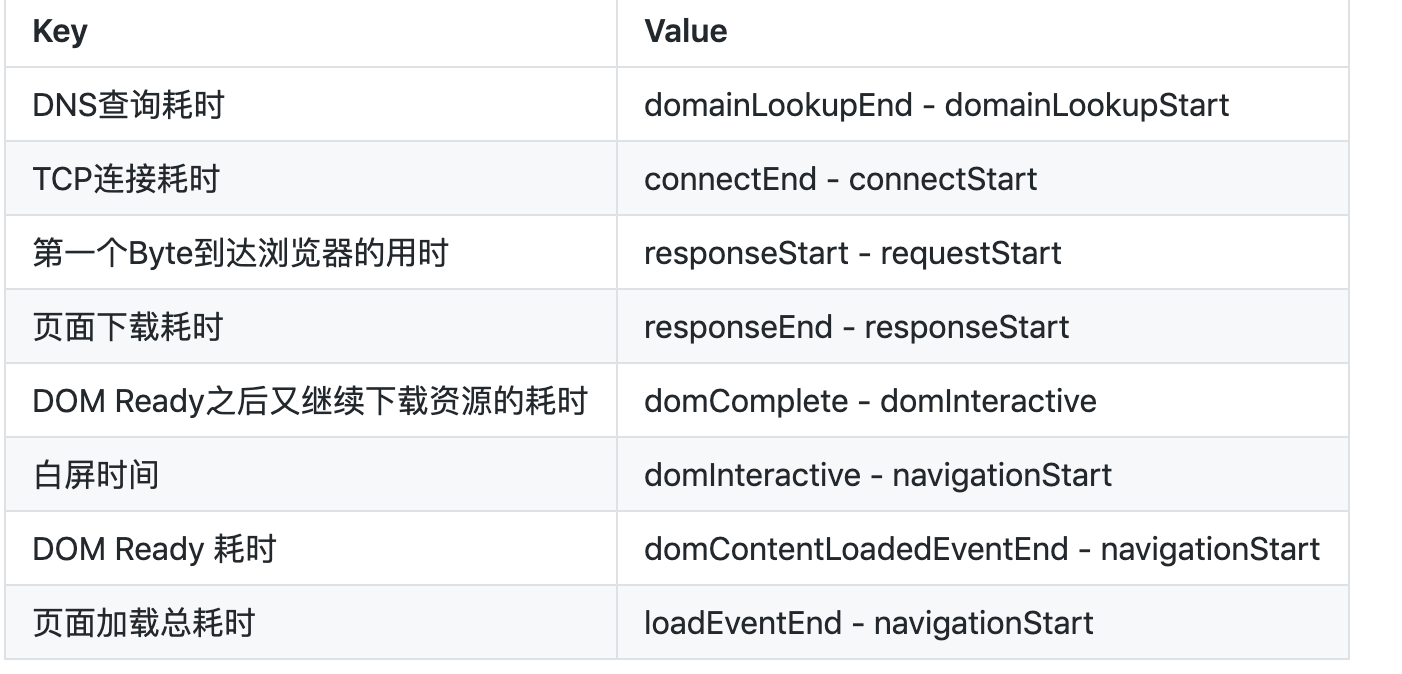Select connectEnd - connectStart value
Screen dimensions: 1402x674
coord(982,178)
